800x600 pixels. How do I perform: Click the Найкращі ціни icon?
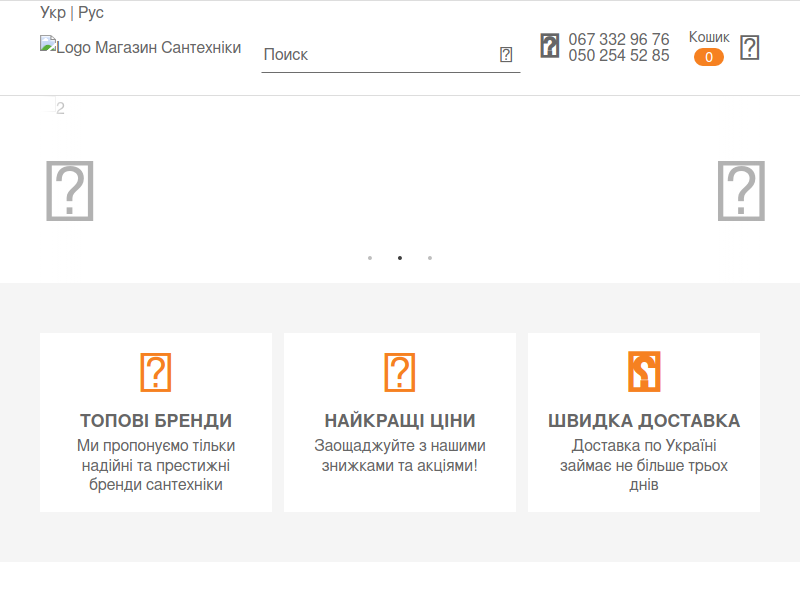pos(399,372)
